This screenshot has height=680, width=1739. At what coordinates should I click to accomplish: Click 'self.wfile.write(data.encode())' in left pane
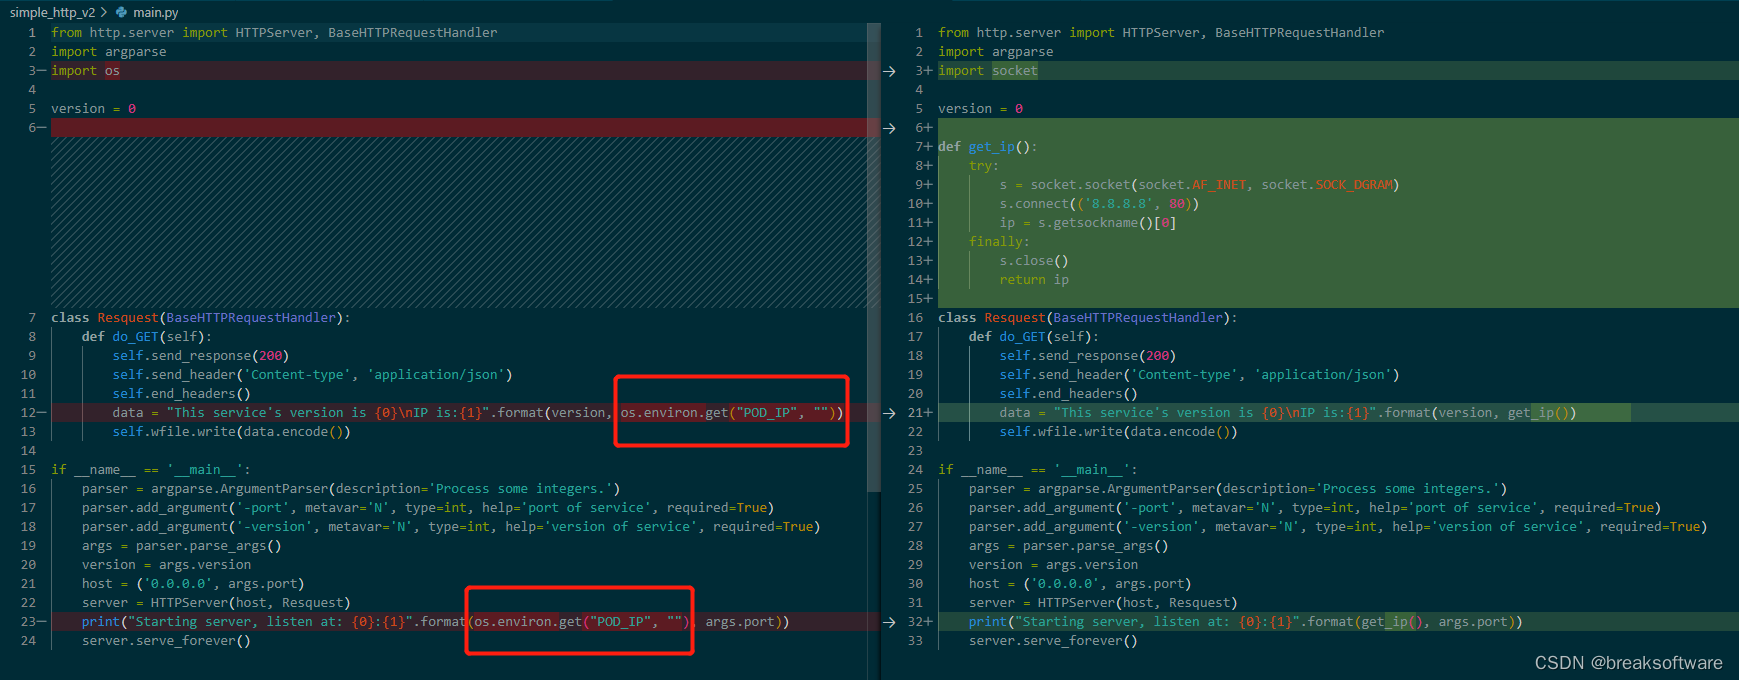pos(231,432)
